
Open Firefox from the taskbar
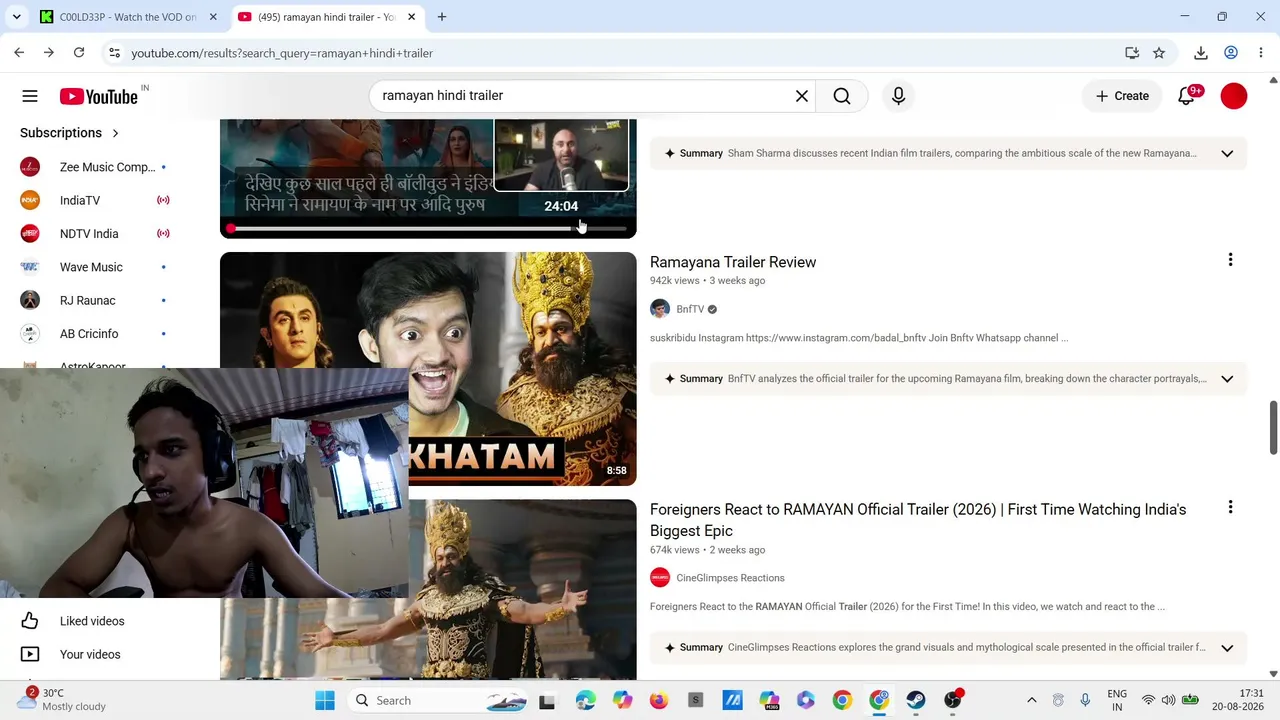(659, 700)
